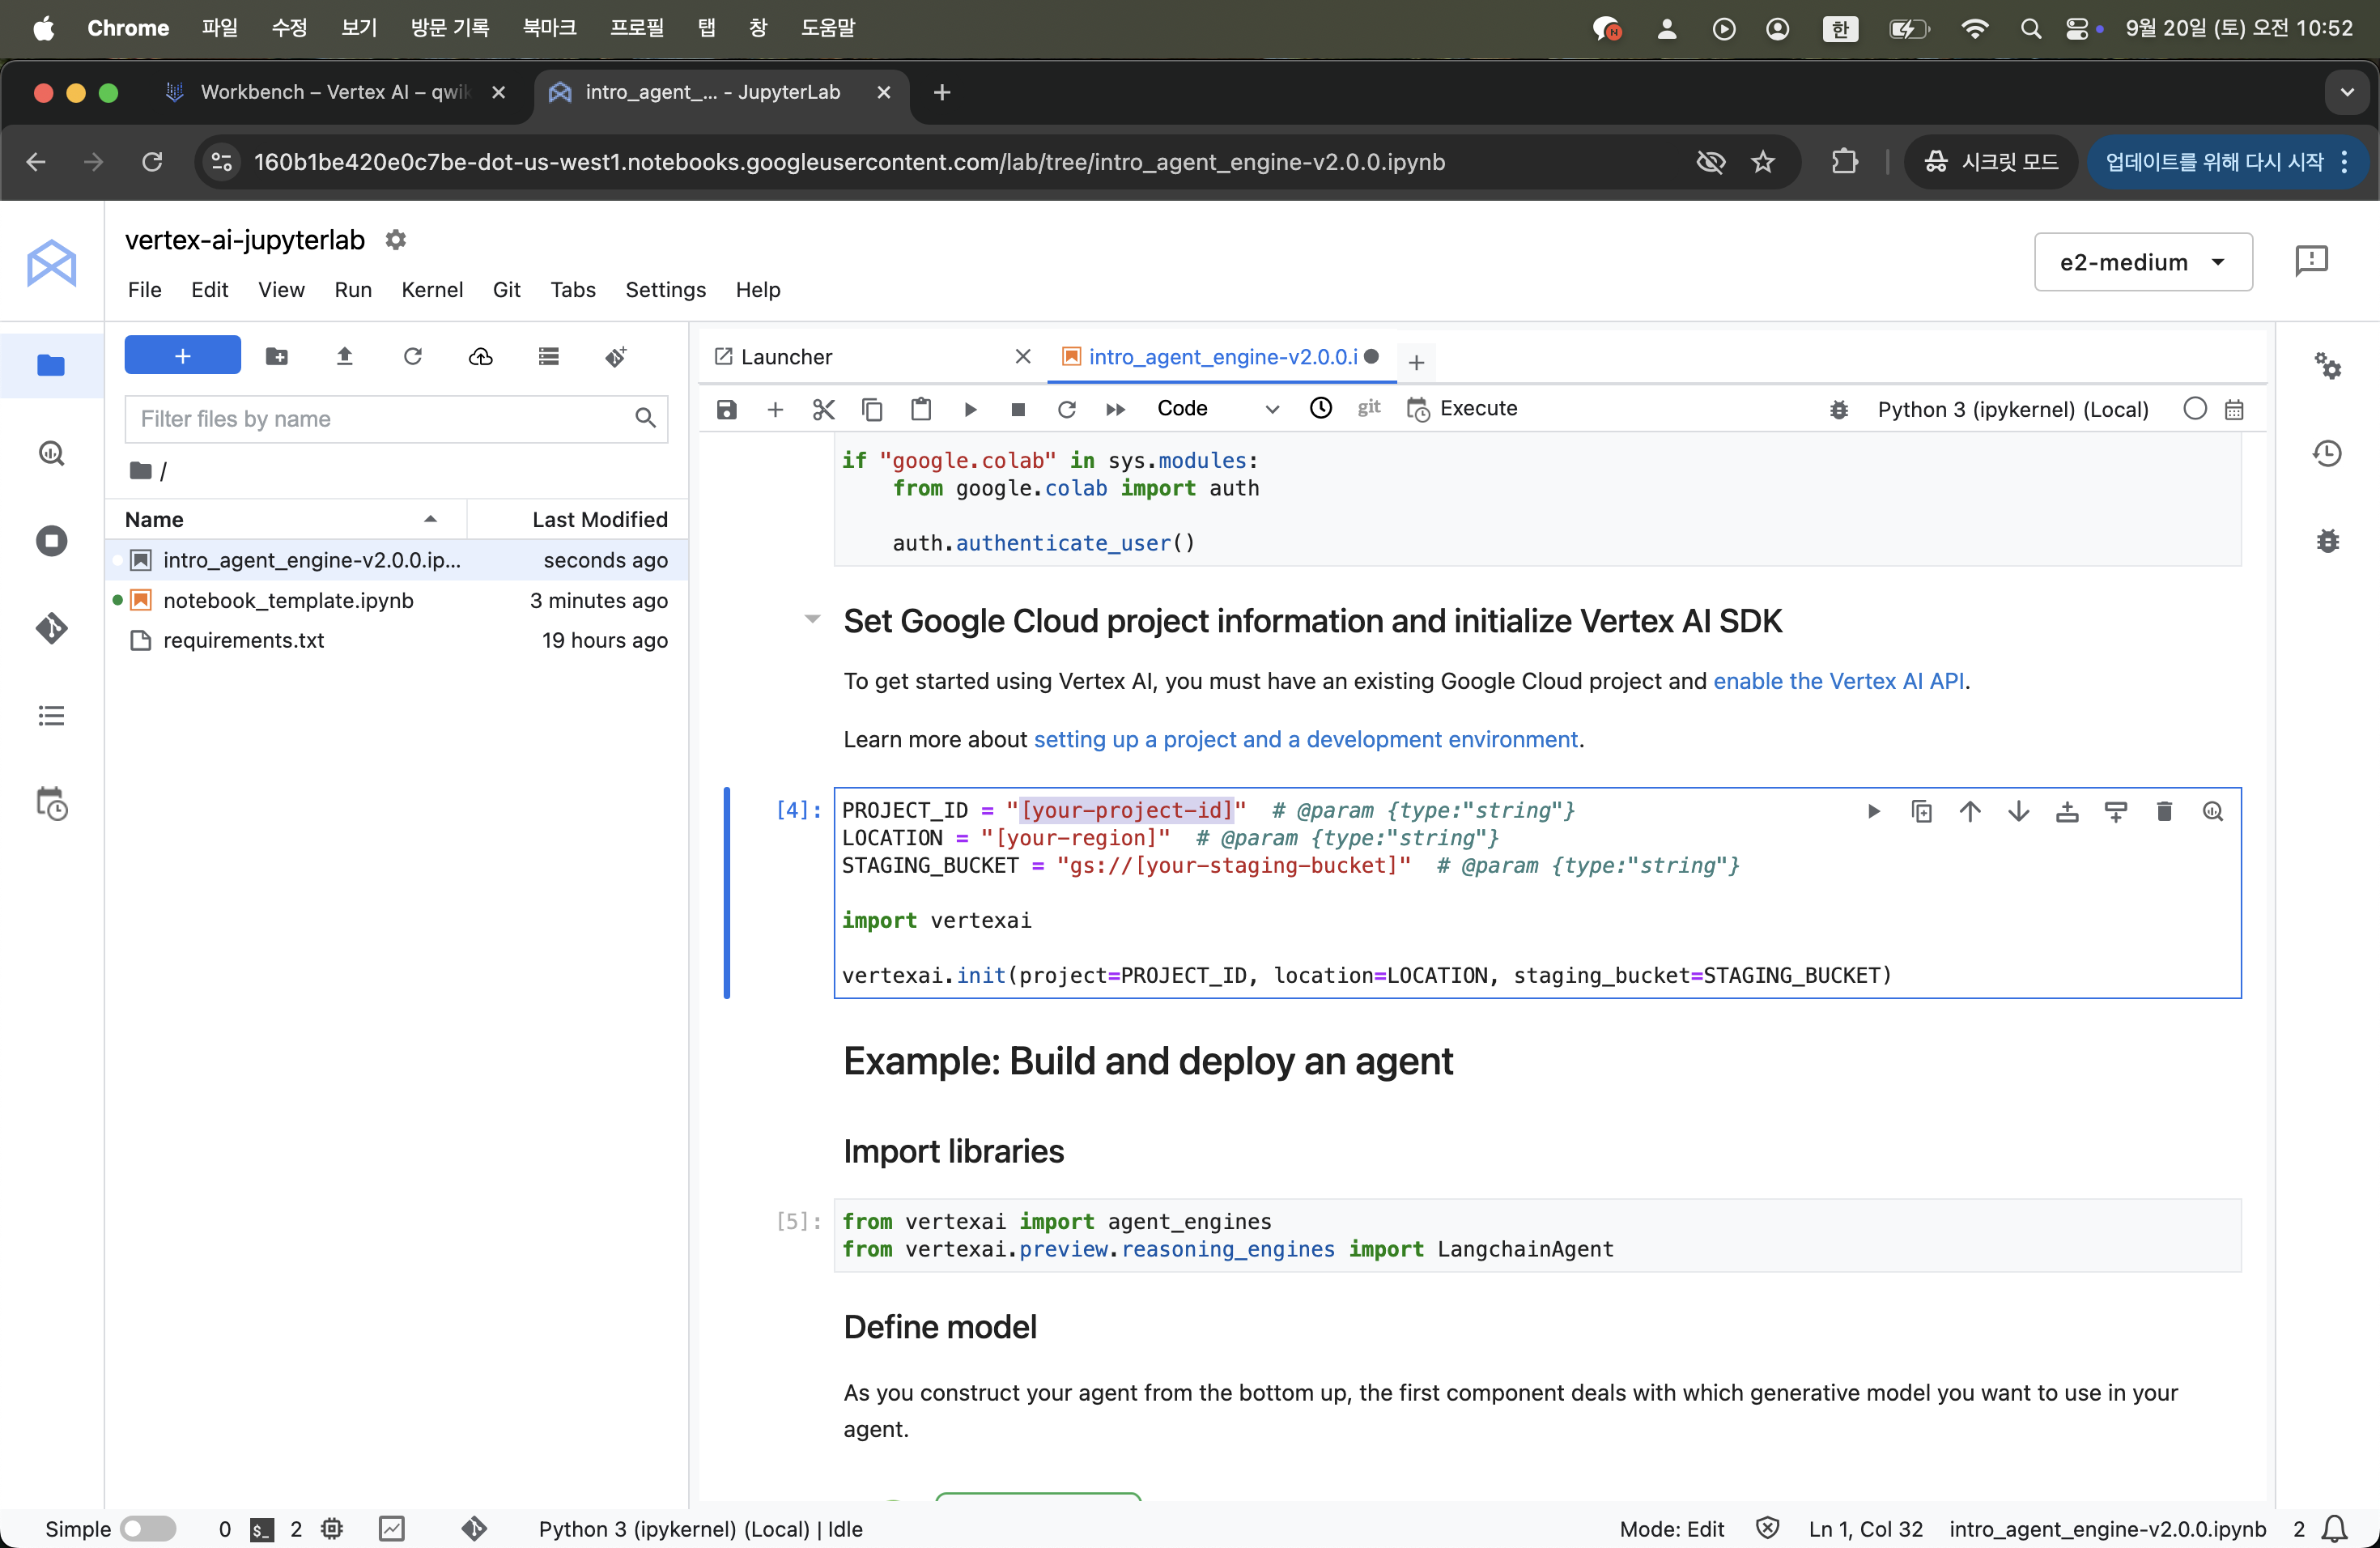The image size is (2380, 1548).
Task: Move the active cell down
Action: pos(2018,811)
